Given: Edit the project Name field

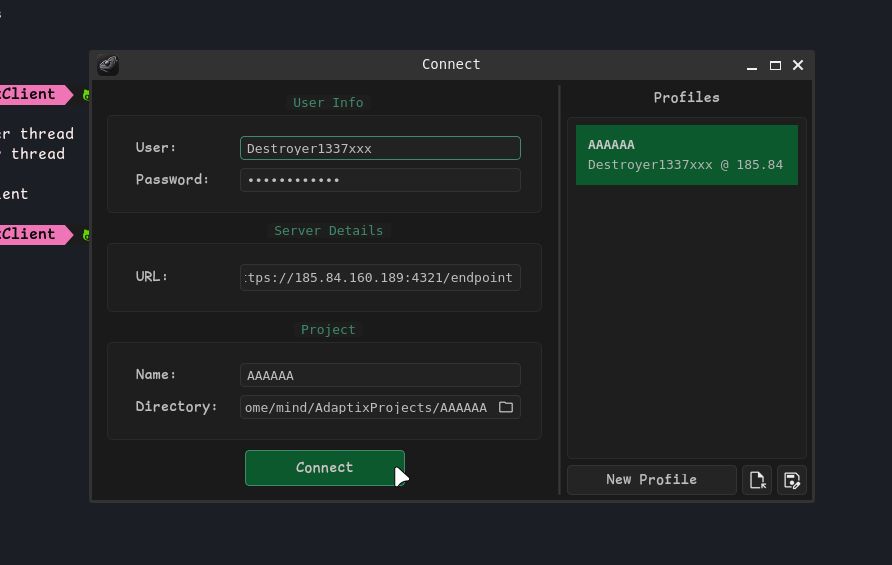Looking at the screenshot, I should click(x=380, y=375).
